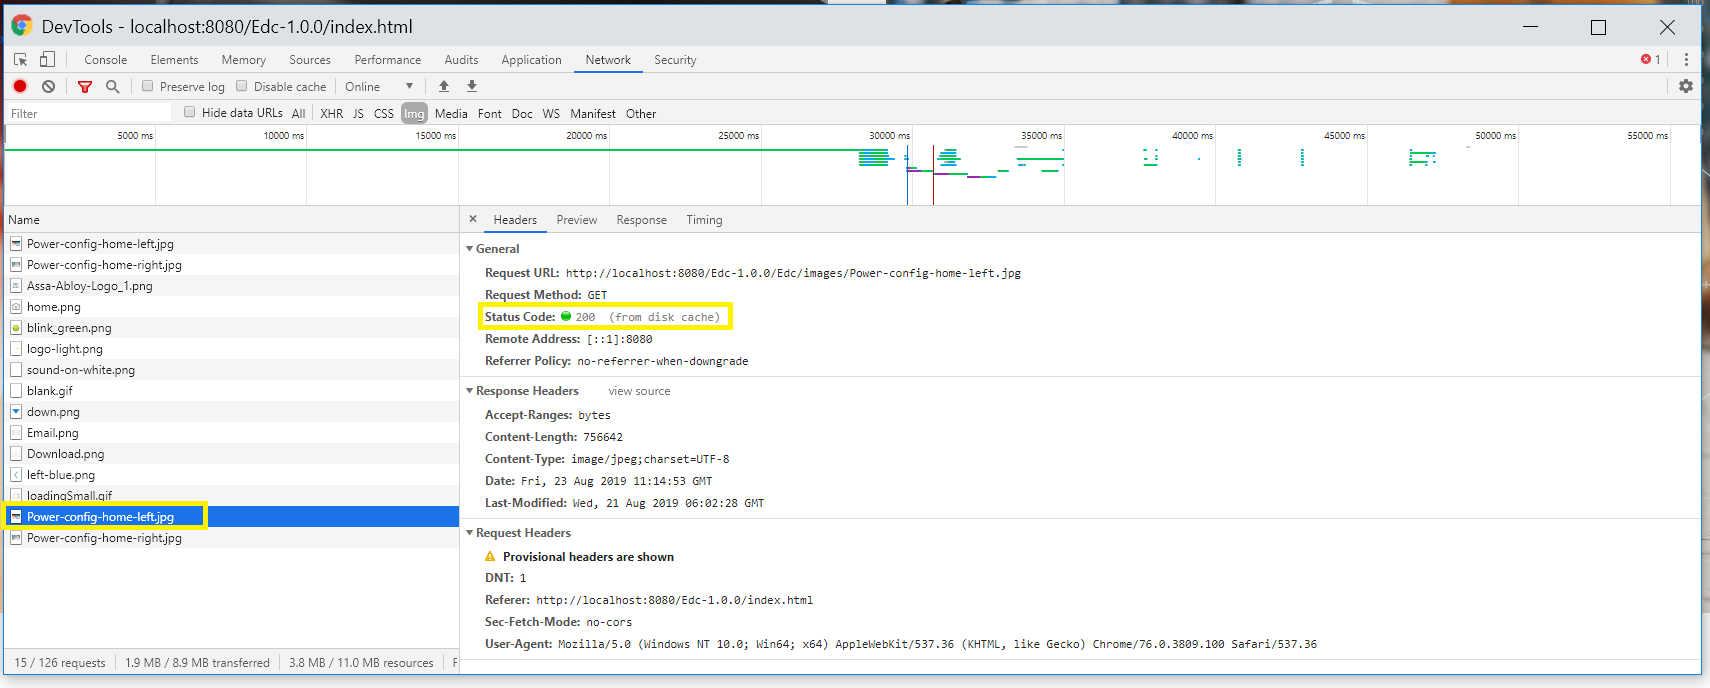Toggle the device toolbar icon
The width and height of the screenshot is (1710, 688).
(47, 60)
